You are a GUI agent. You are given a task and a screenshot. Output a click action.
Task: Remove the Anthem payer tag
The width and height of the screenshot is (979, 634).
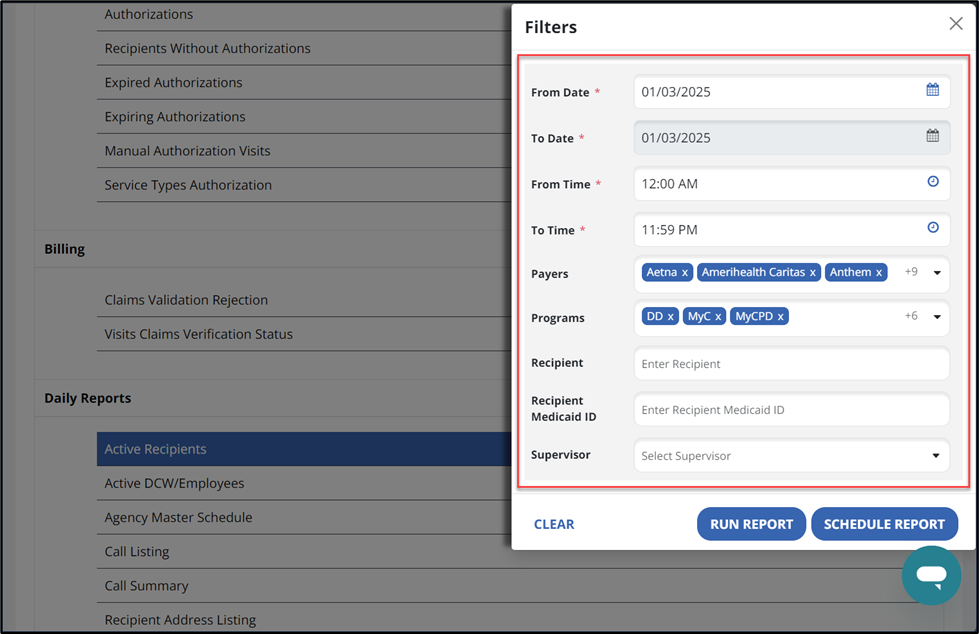tap(879, 273)
